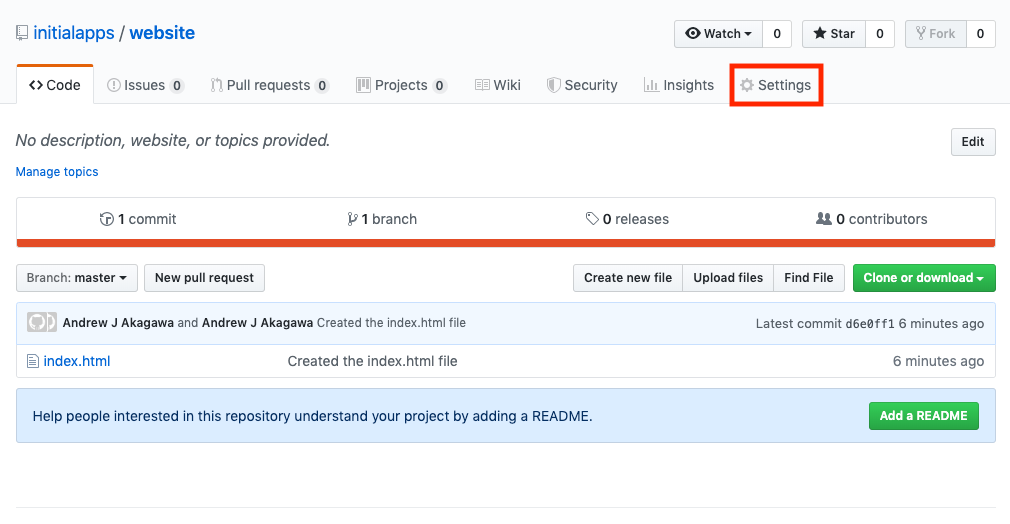Open the Pull requests tab
This screenshot has height=524, width=1010.
tap(270, 85)
